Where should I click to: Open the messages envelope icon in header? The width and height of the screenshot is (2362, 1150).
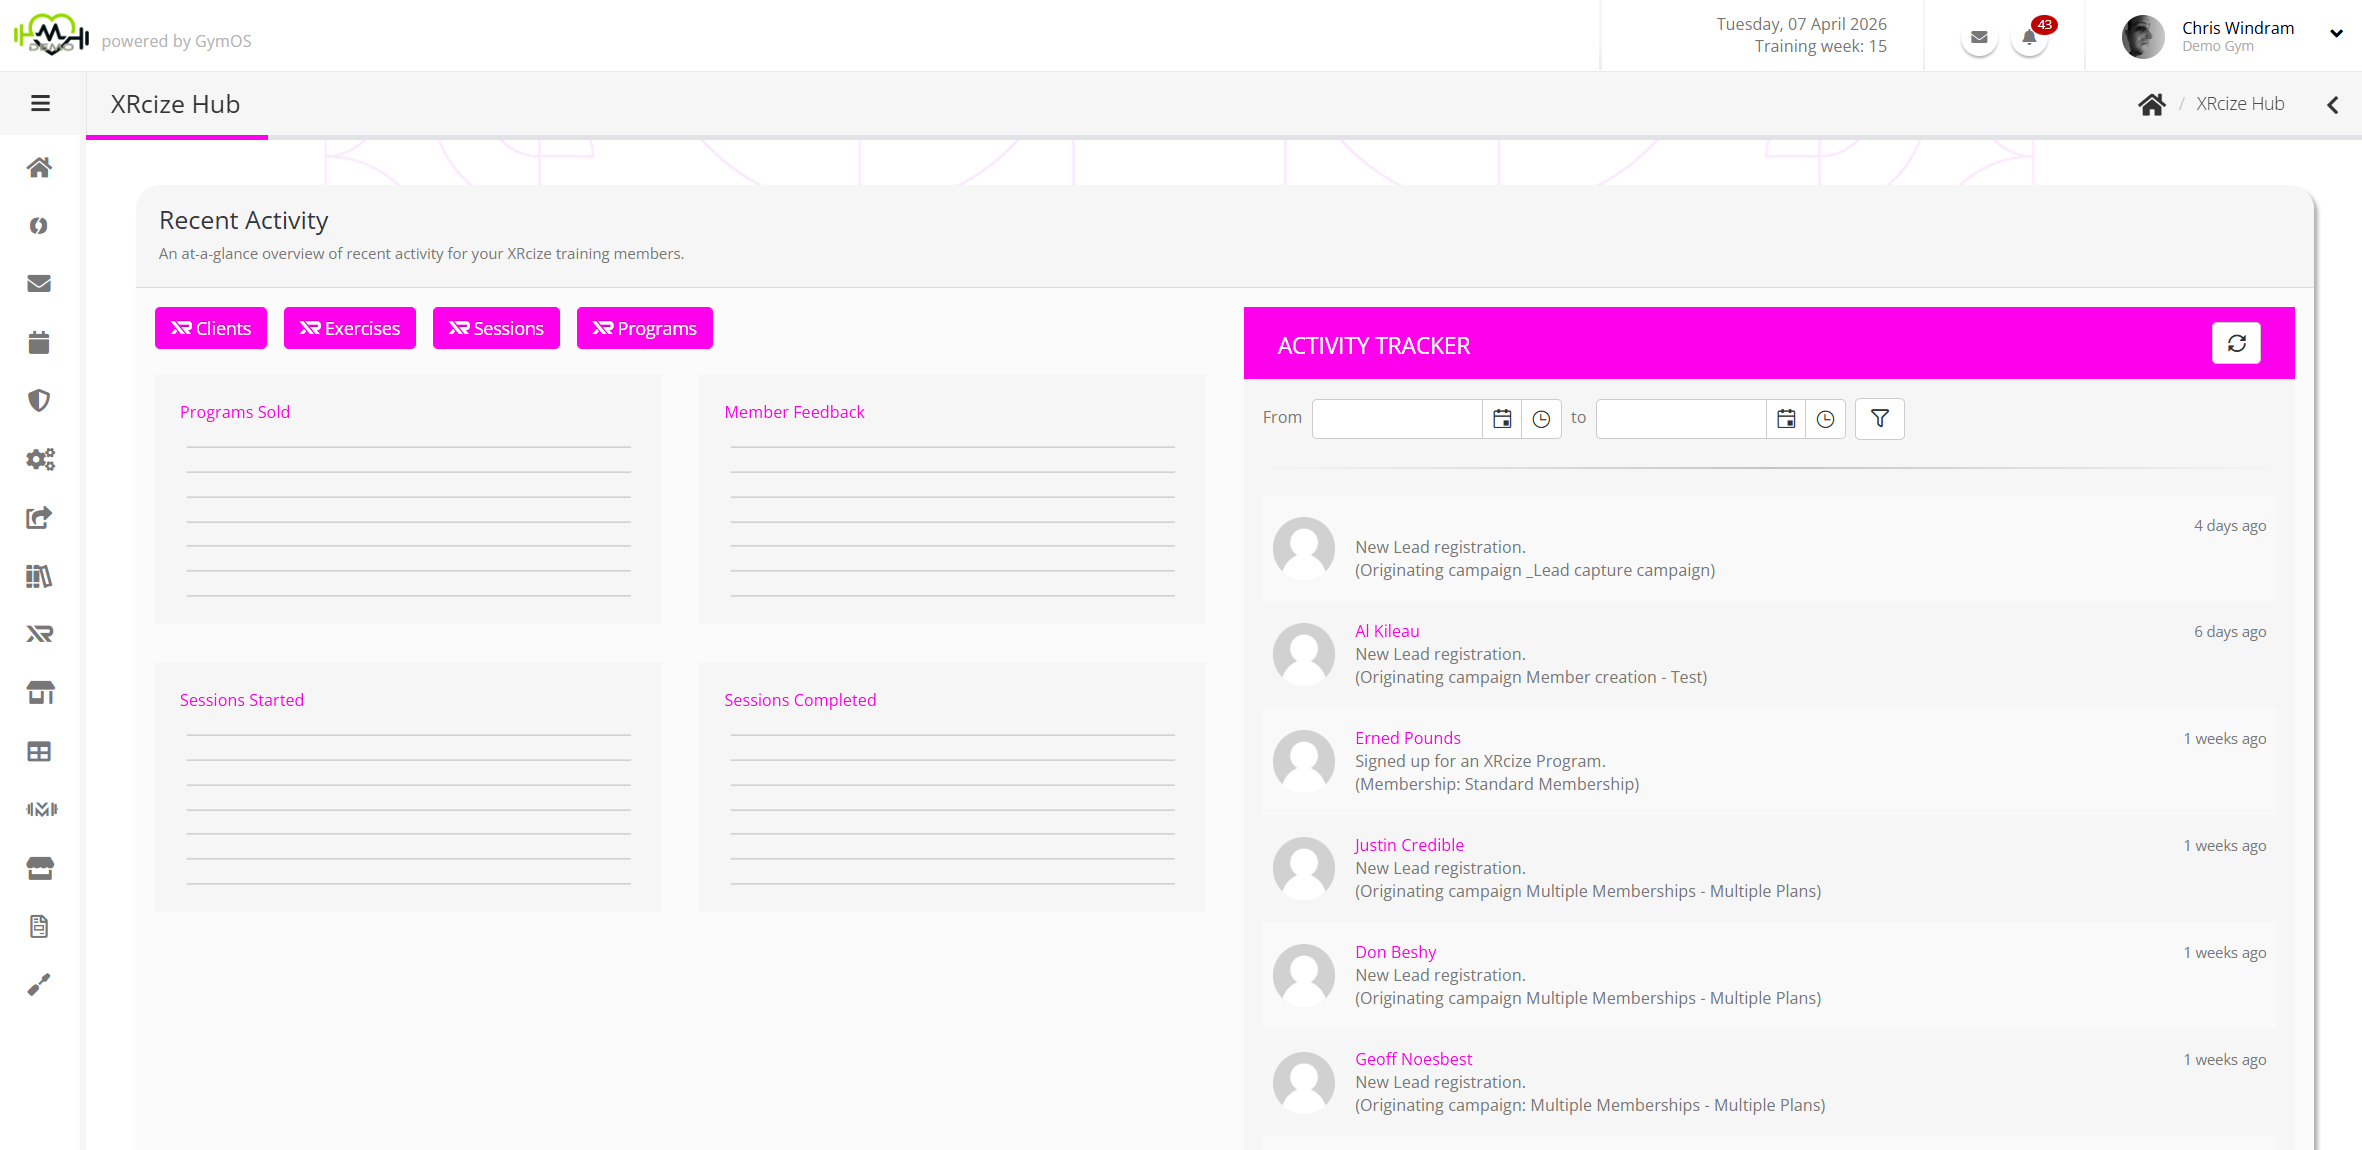tap(1978, 38)
